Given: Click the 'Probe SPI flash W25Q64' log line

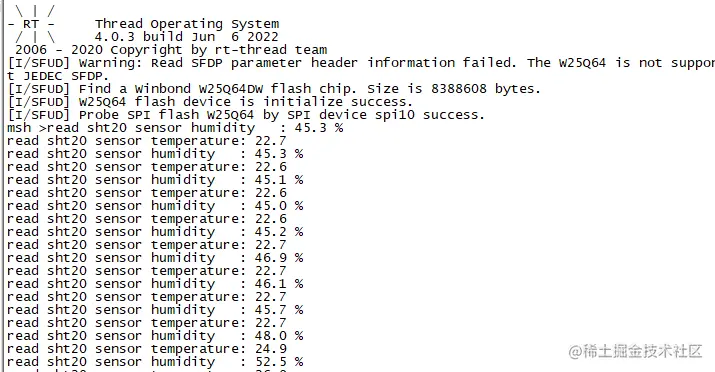Looking at the screenshot, I should 246,115.
